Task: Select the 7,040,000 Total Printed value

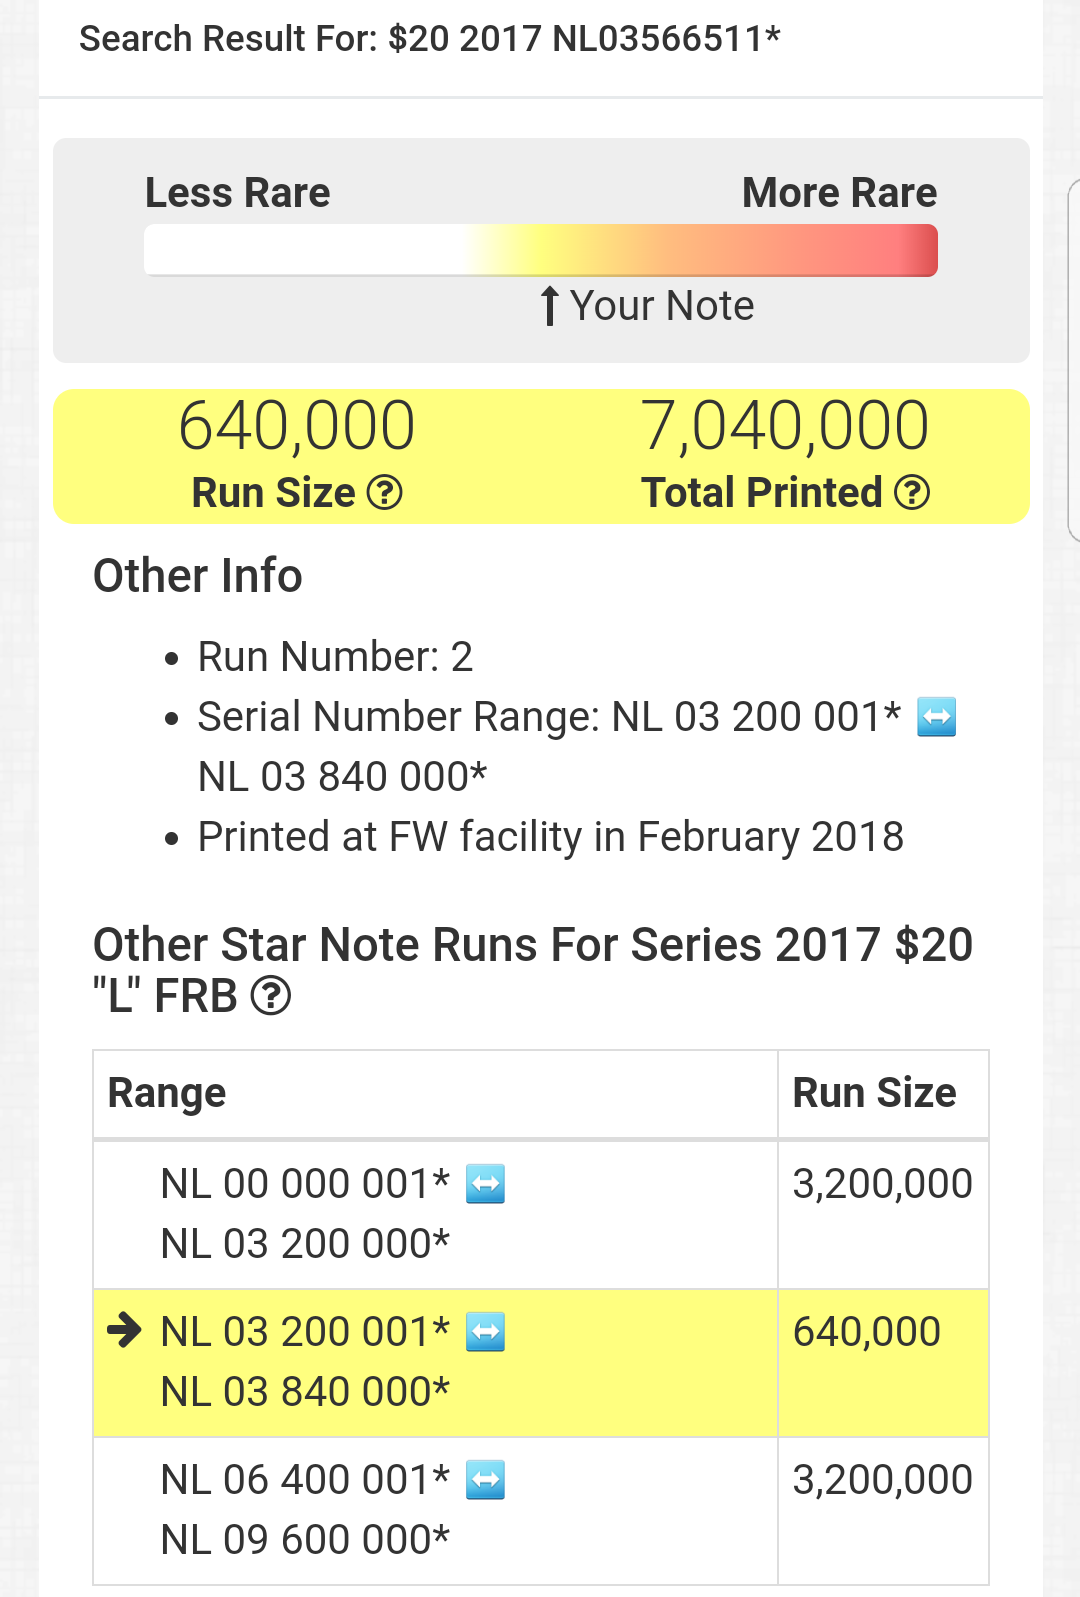Action: tap(785, 426)
